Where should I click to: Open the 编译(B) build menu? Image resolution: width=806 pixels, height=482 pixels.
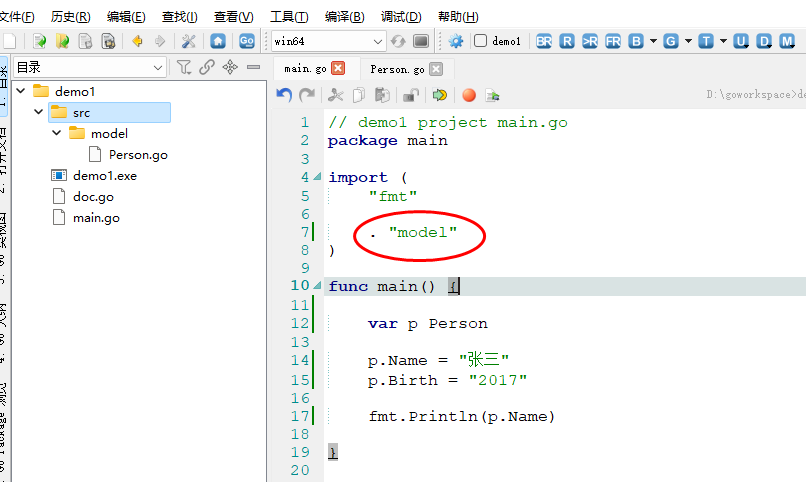tap(344, 17)
